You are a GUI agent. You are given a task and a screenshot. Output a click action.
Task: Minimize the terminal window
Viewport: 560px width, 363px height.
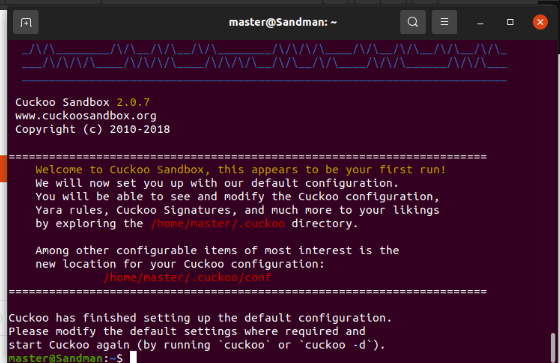click(480, 23)
